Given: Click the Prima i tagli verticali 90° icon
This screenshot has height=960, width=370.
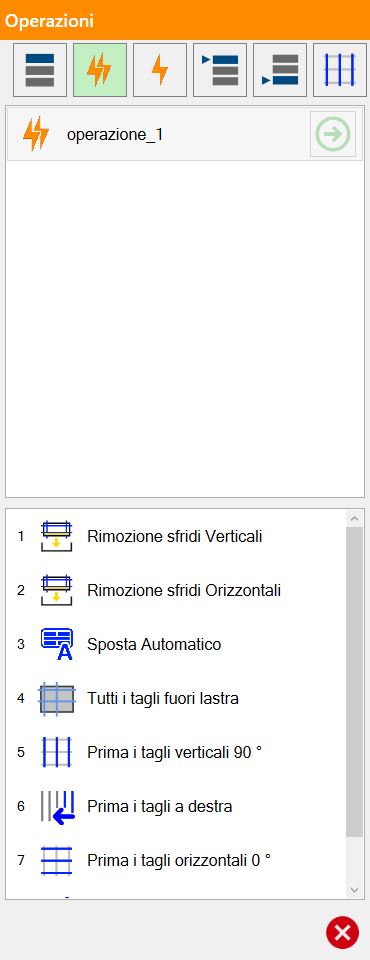Looking at the screenshot, I should (x=56, y=752).
